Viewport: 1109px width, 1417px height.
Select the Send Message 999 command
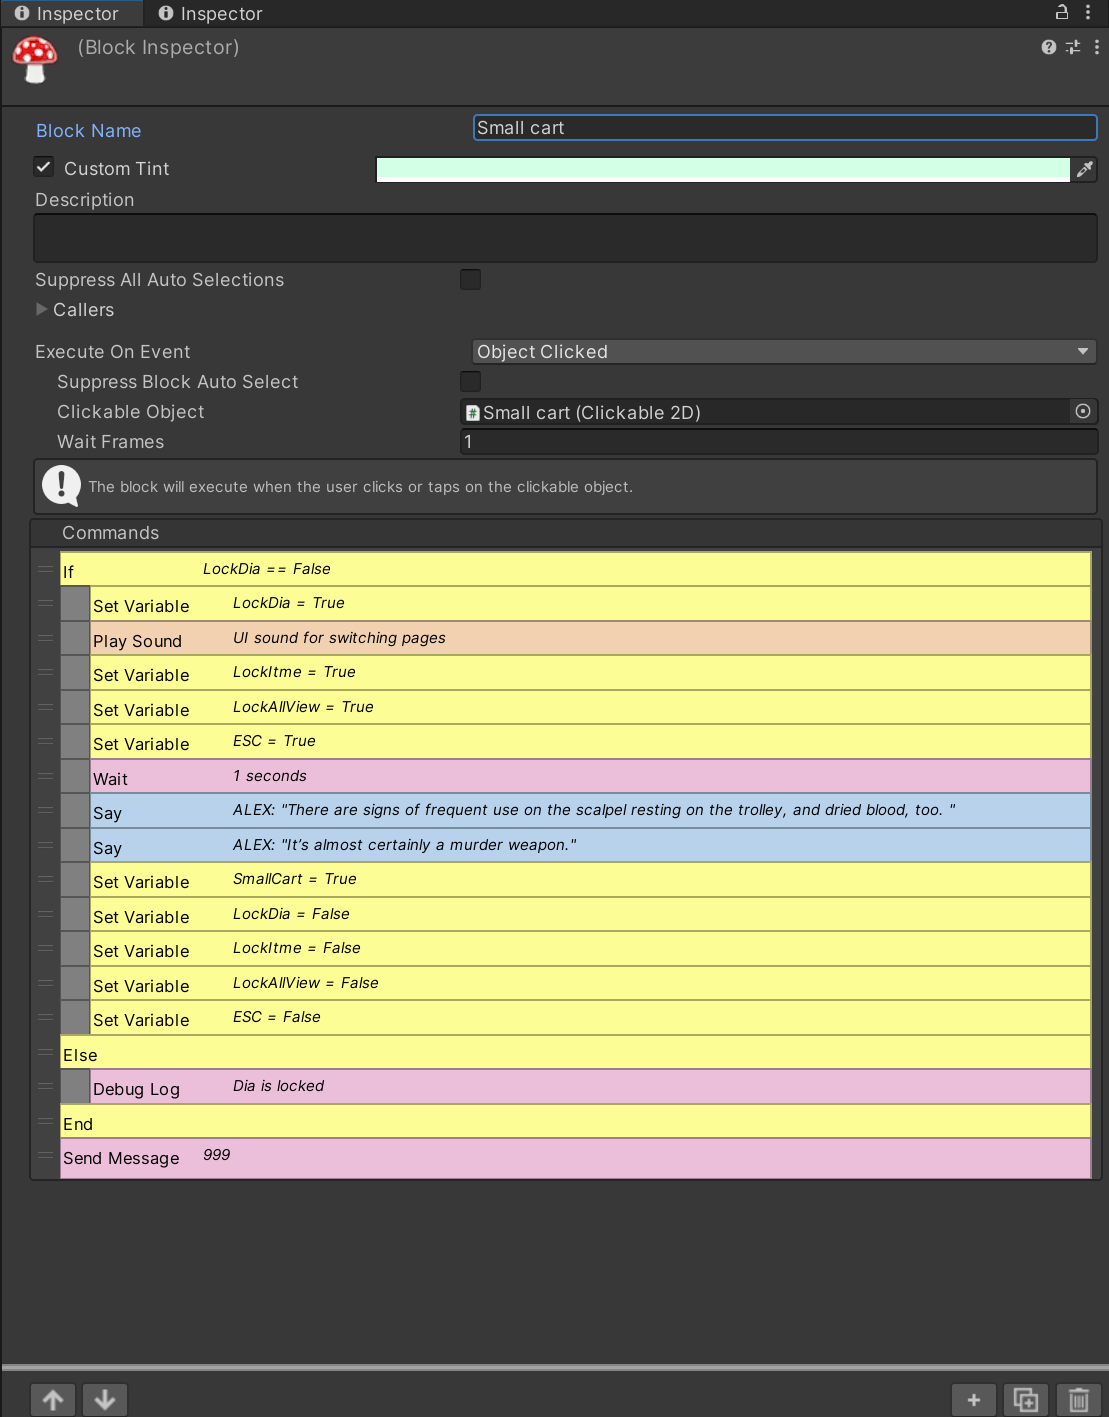(x=575, y=1158)
